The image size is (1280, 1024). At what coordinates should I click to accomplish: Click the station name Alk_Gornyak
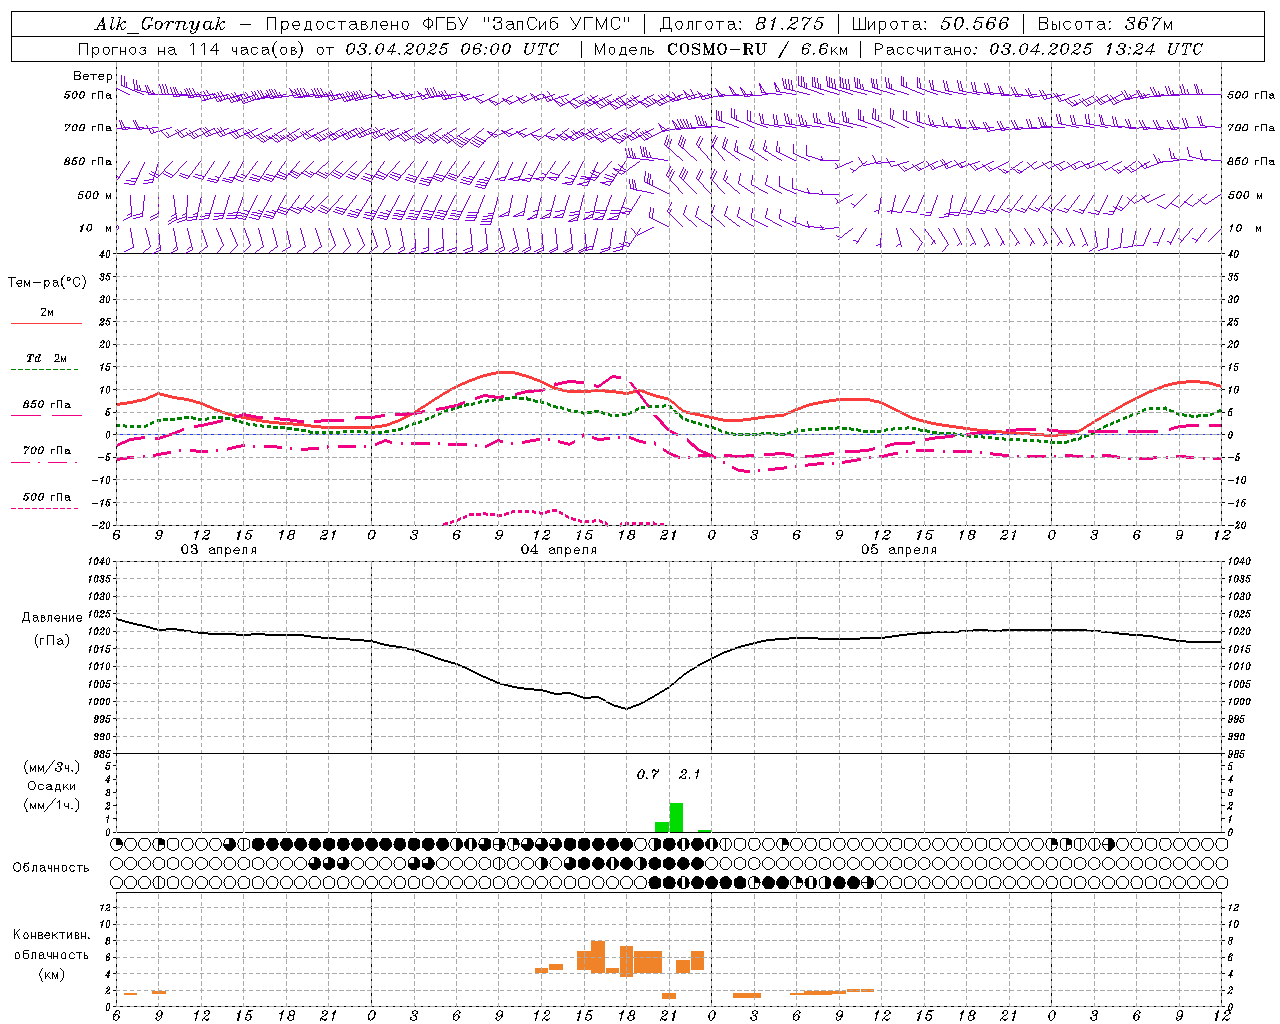click(x=160, y=24)
